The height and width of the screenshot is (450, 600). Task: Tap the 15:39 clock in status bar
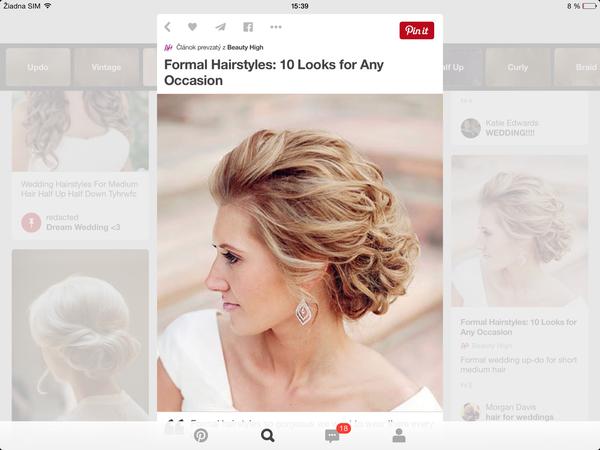pyautogui.click(x=300, y=6)
